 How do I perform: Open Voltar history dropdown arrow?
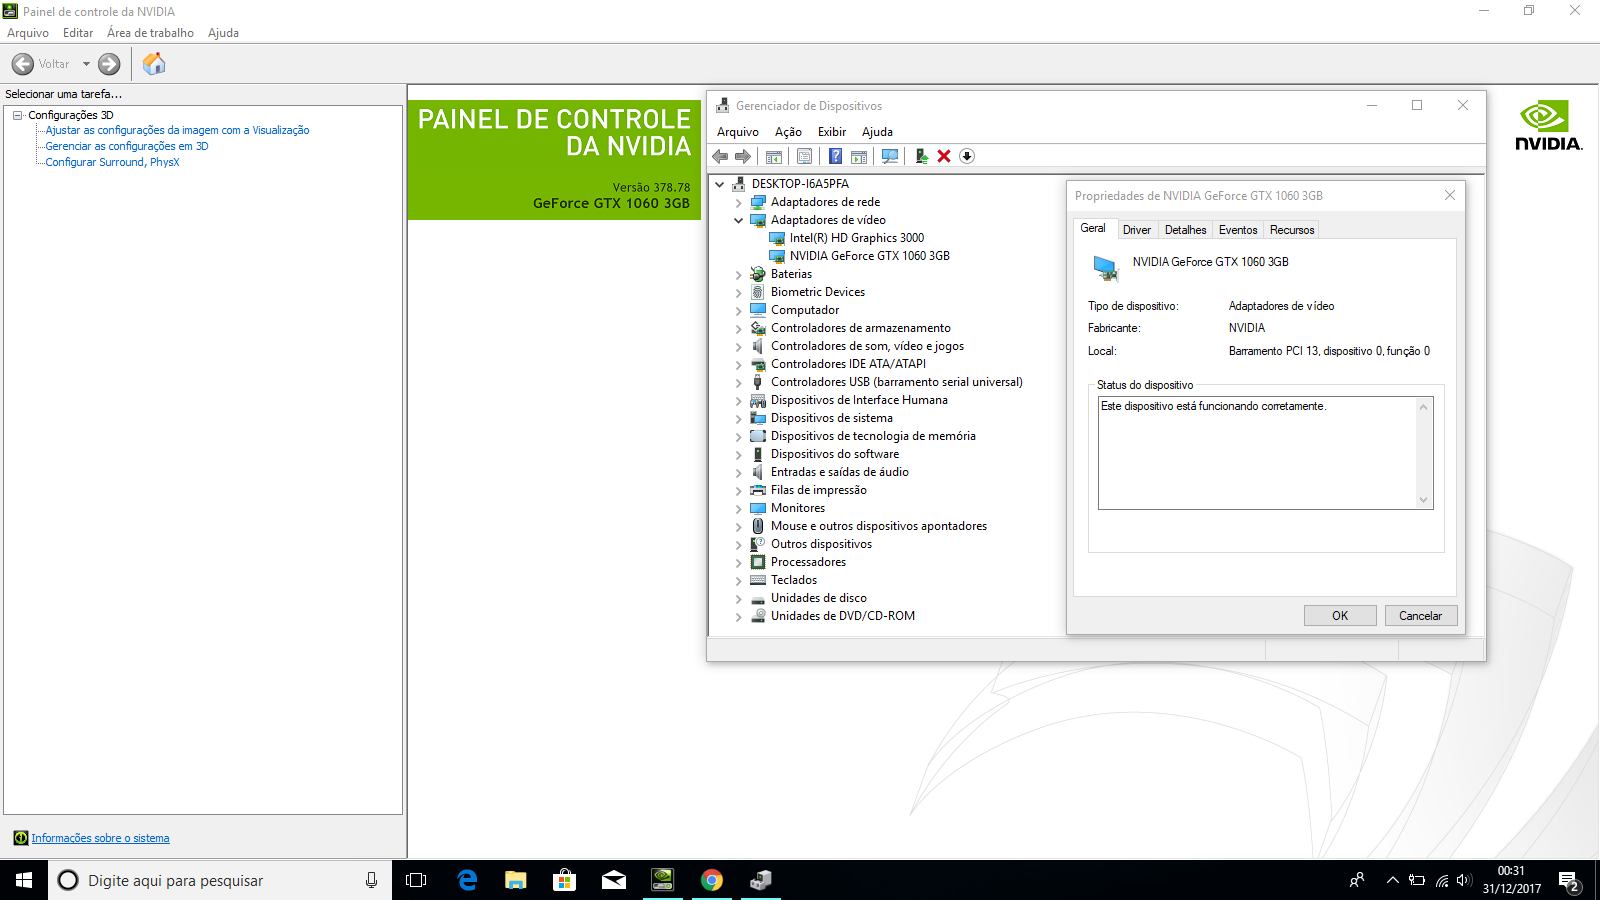86,64
